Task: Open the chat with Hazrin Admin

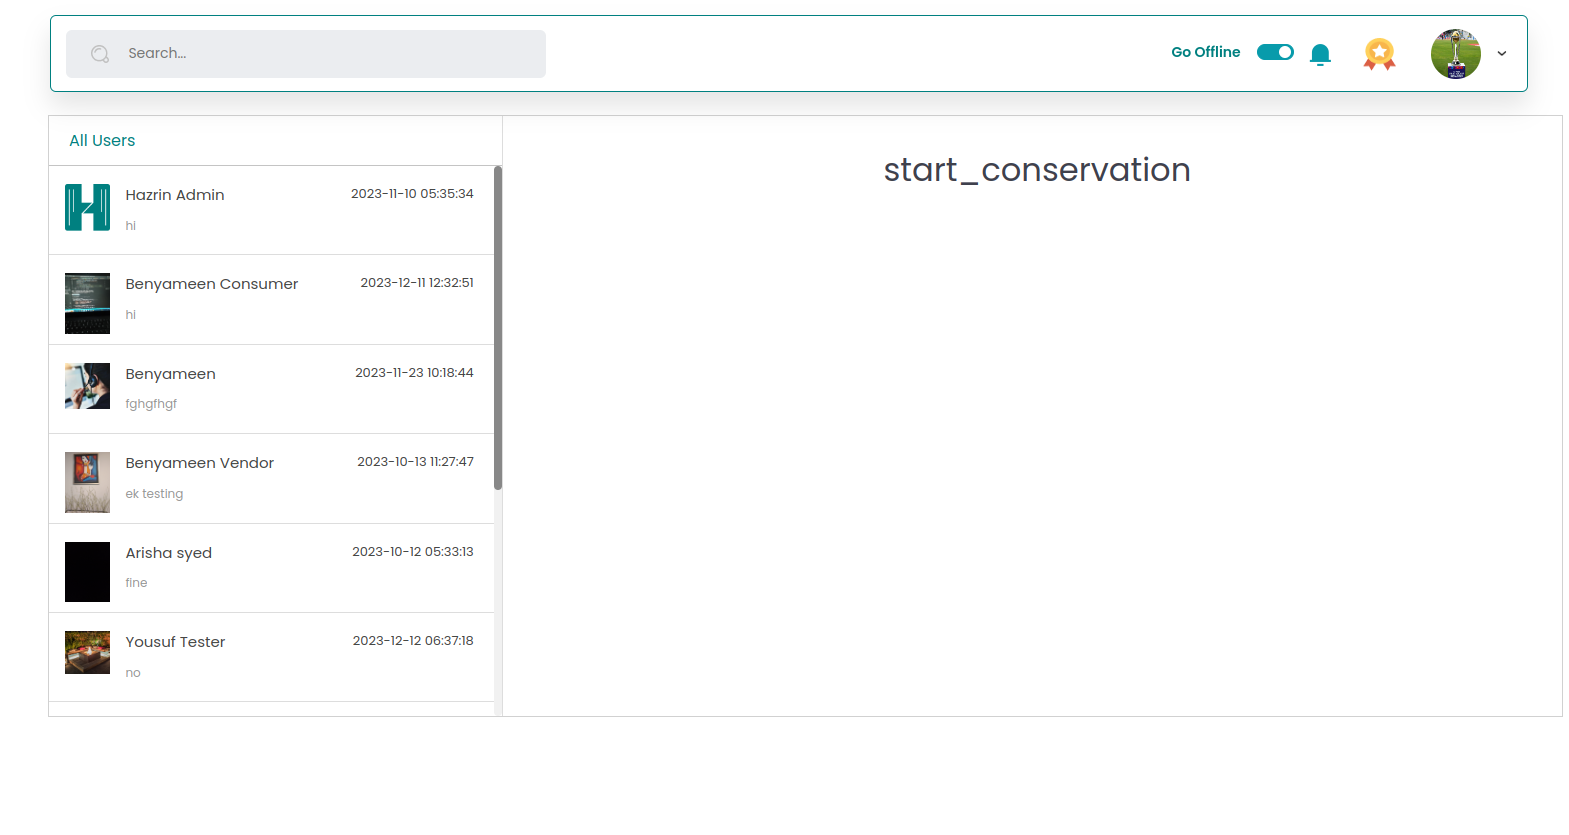Action: click(x=175, y=195)
